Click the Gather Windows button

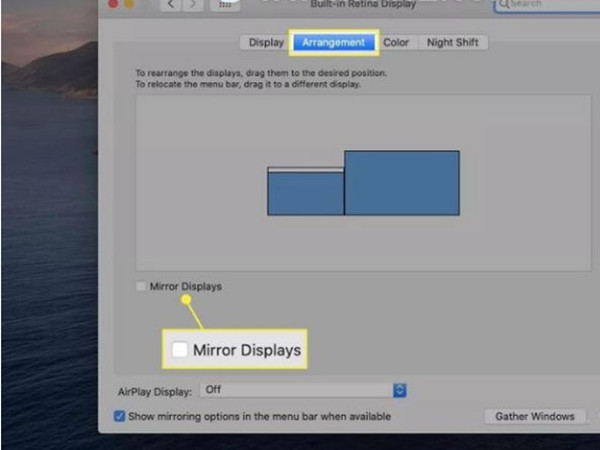coord(535,416)
